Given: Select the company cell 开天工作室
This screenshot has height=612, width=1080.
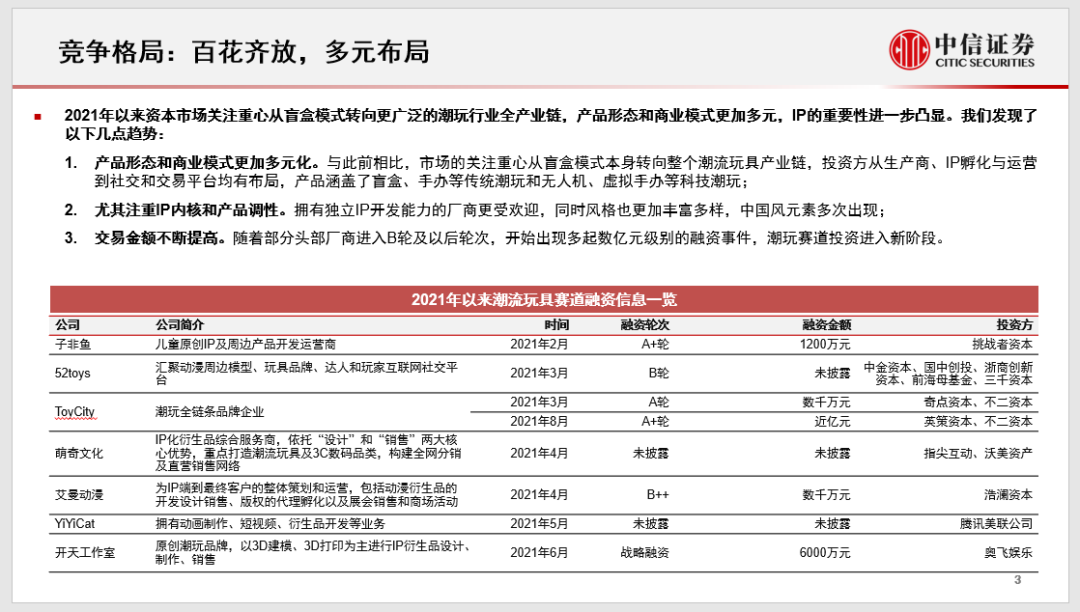Looking at the screenshot, I should click(85, 553).
